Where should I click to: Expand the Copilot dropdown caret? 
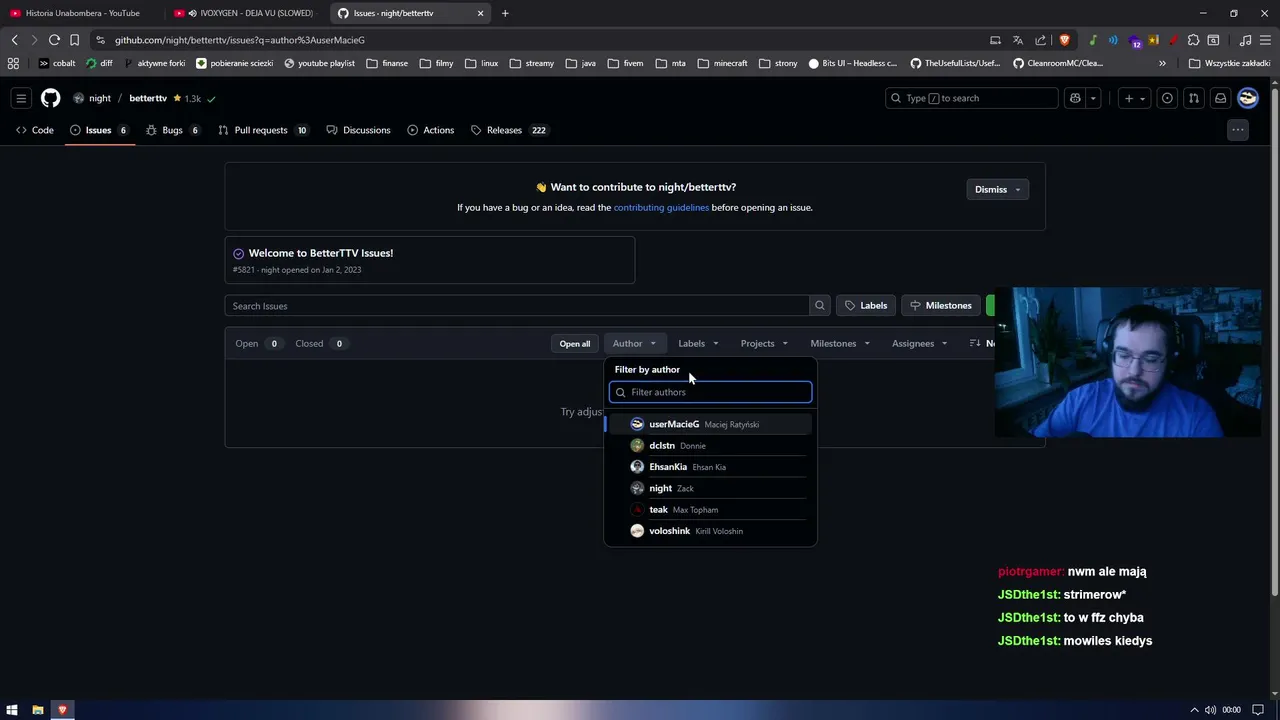1093,98
